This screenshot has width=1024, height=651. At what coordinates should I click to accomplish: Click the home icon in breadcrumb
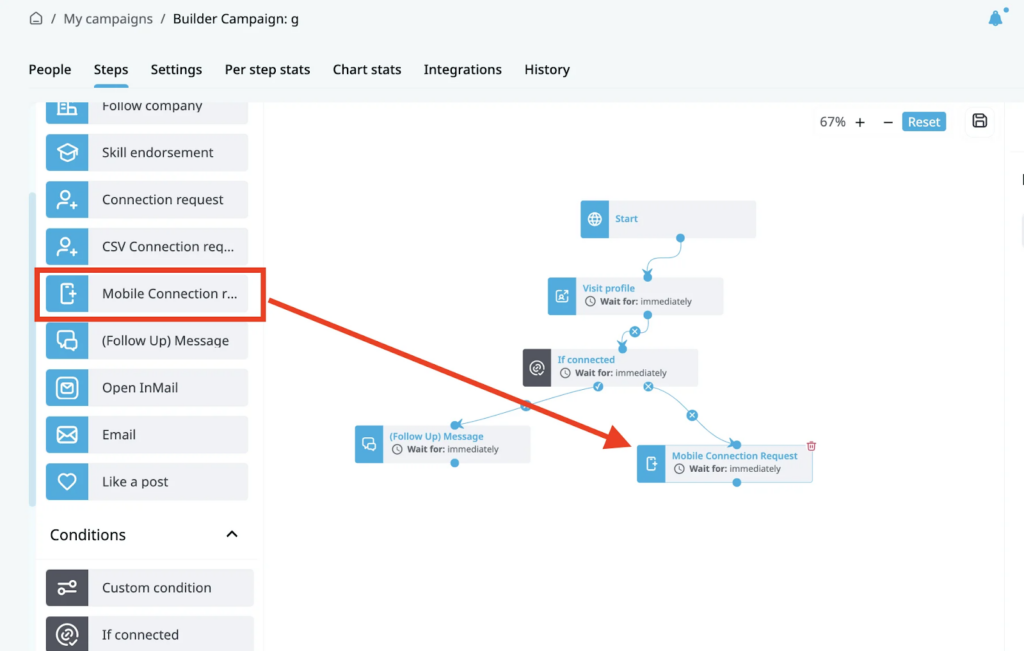pos(36,19)
